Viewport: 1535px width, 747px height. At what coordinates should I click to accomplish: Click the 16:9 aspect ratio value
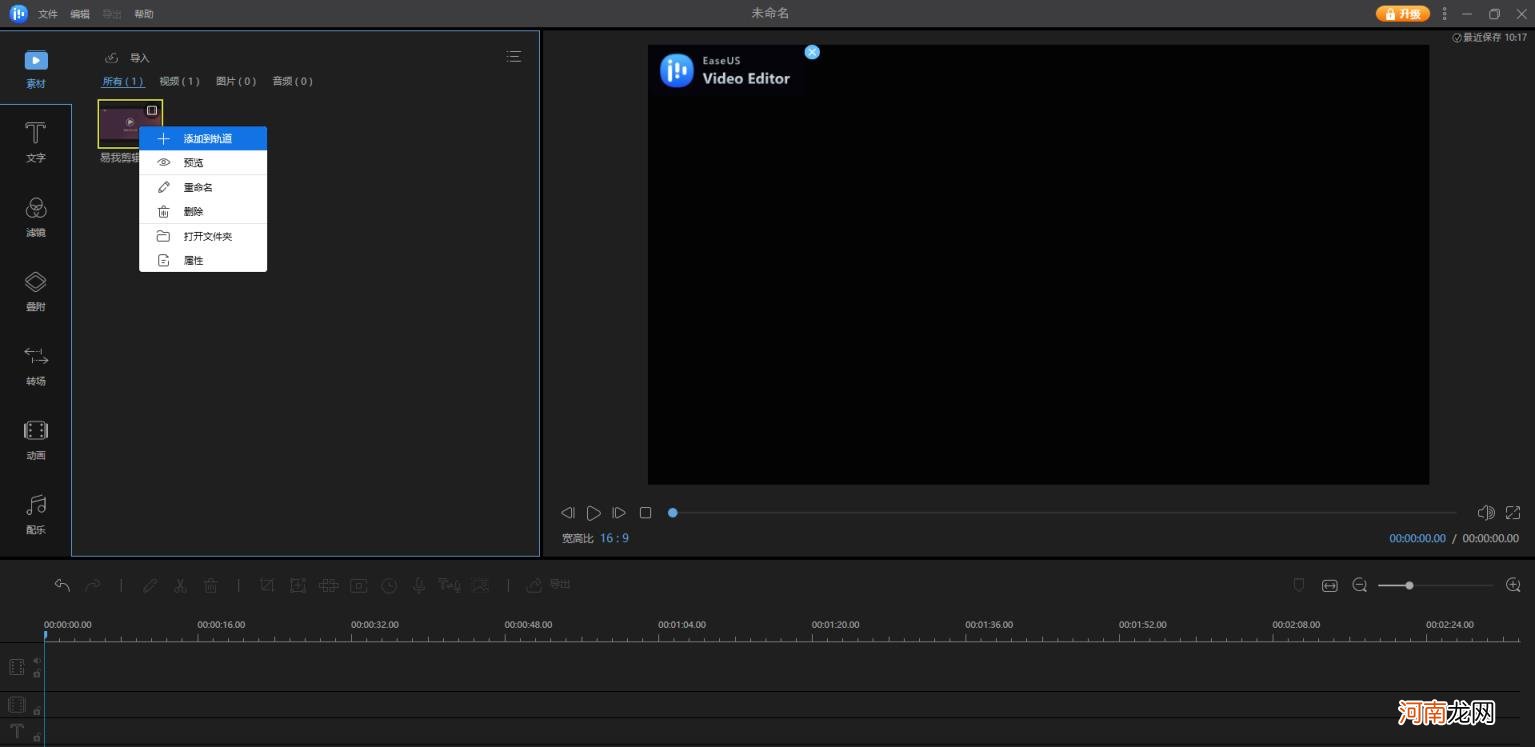[614, 538]
